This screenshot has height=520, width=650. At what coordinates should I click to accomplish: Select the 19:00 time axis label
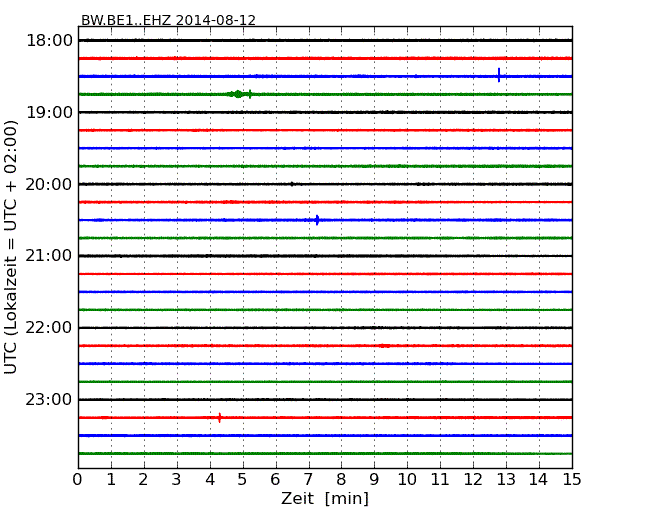(49, 112)
